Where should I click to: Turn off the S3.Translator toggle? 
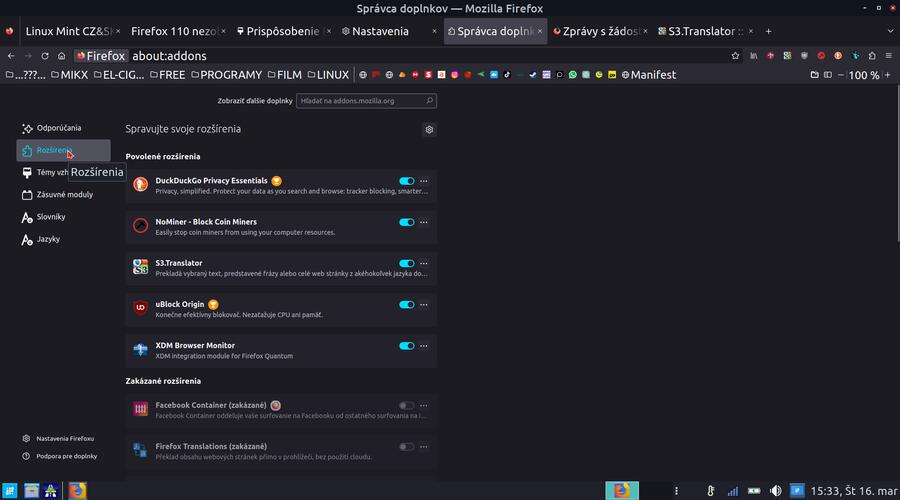[x=406, y=263]
